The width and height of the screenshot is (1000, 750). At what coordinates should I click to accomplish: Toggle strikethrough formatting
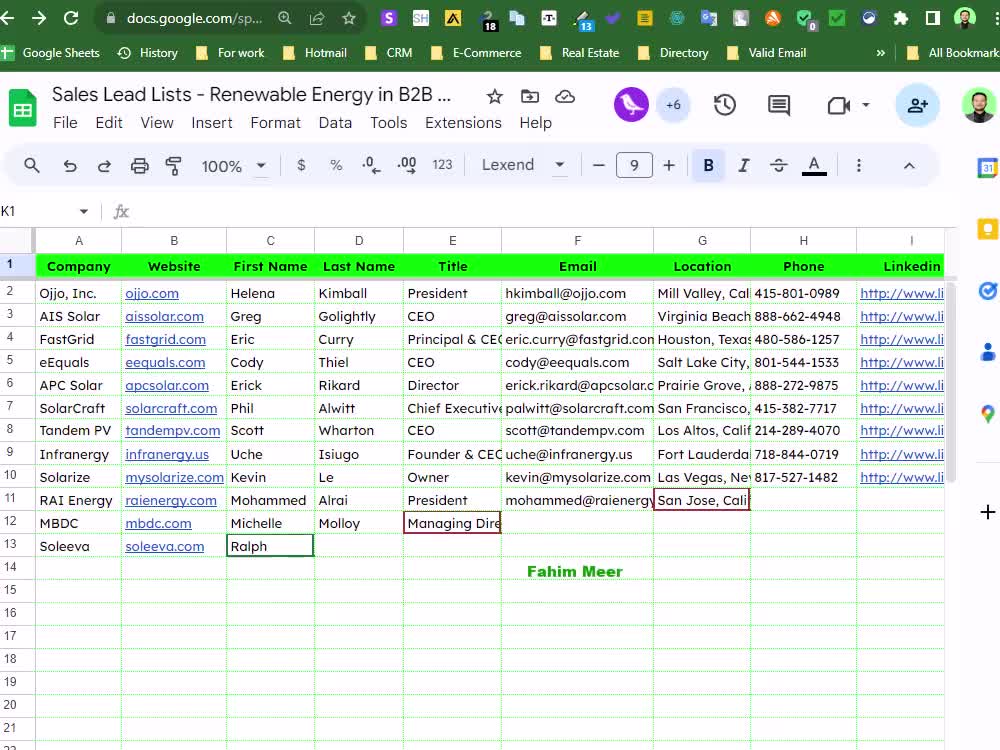(778, 166)
